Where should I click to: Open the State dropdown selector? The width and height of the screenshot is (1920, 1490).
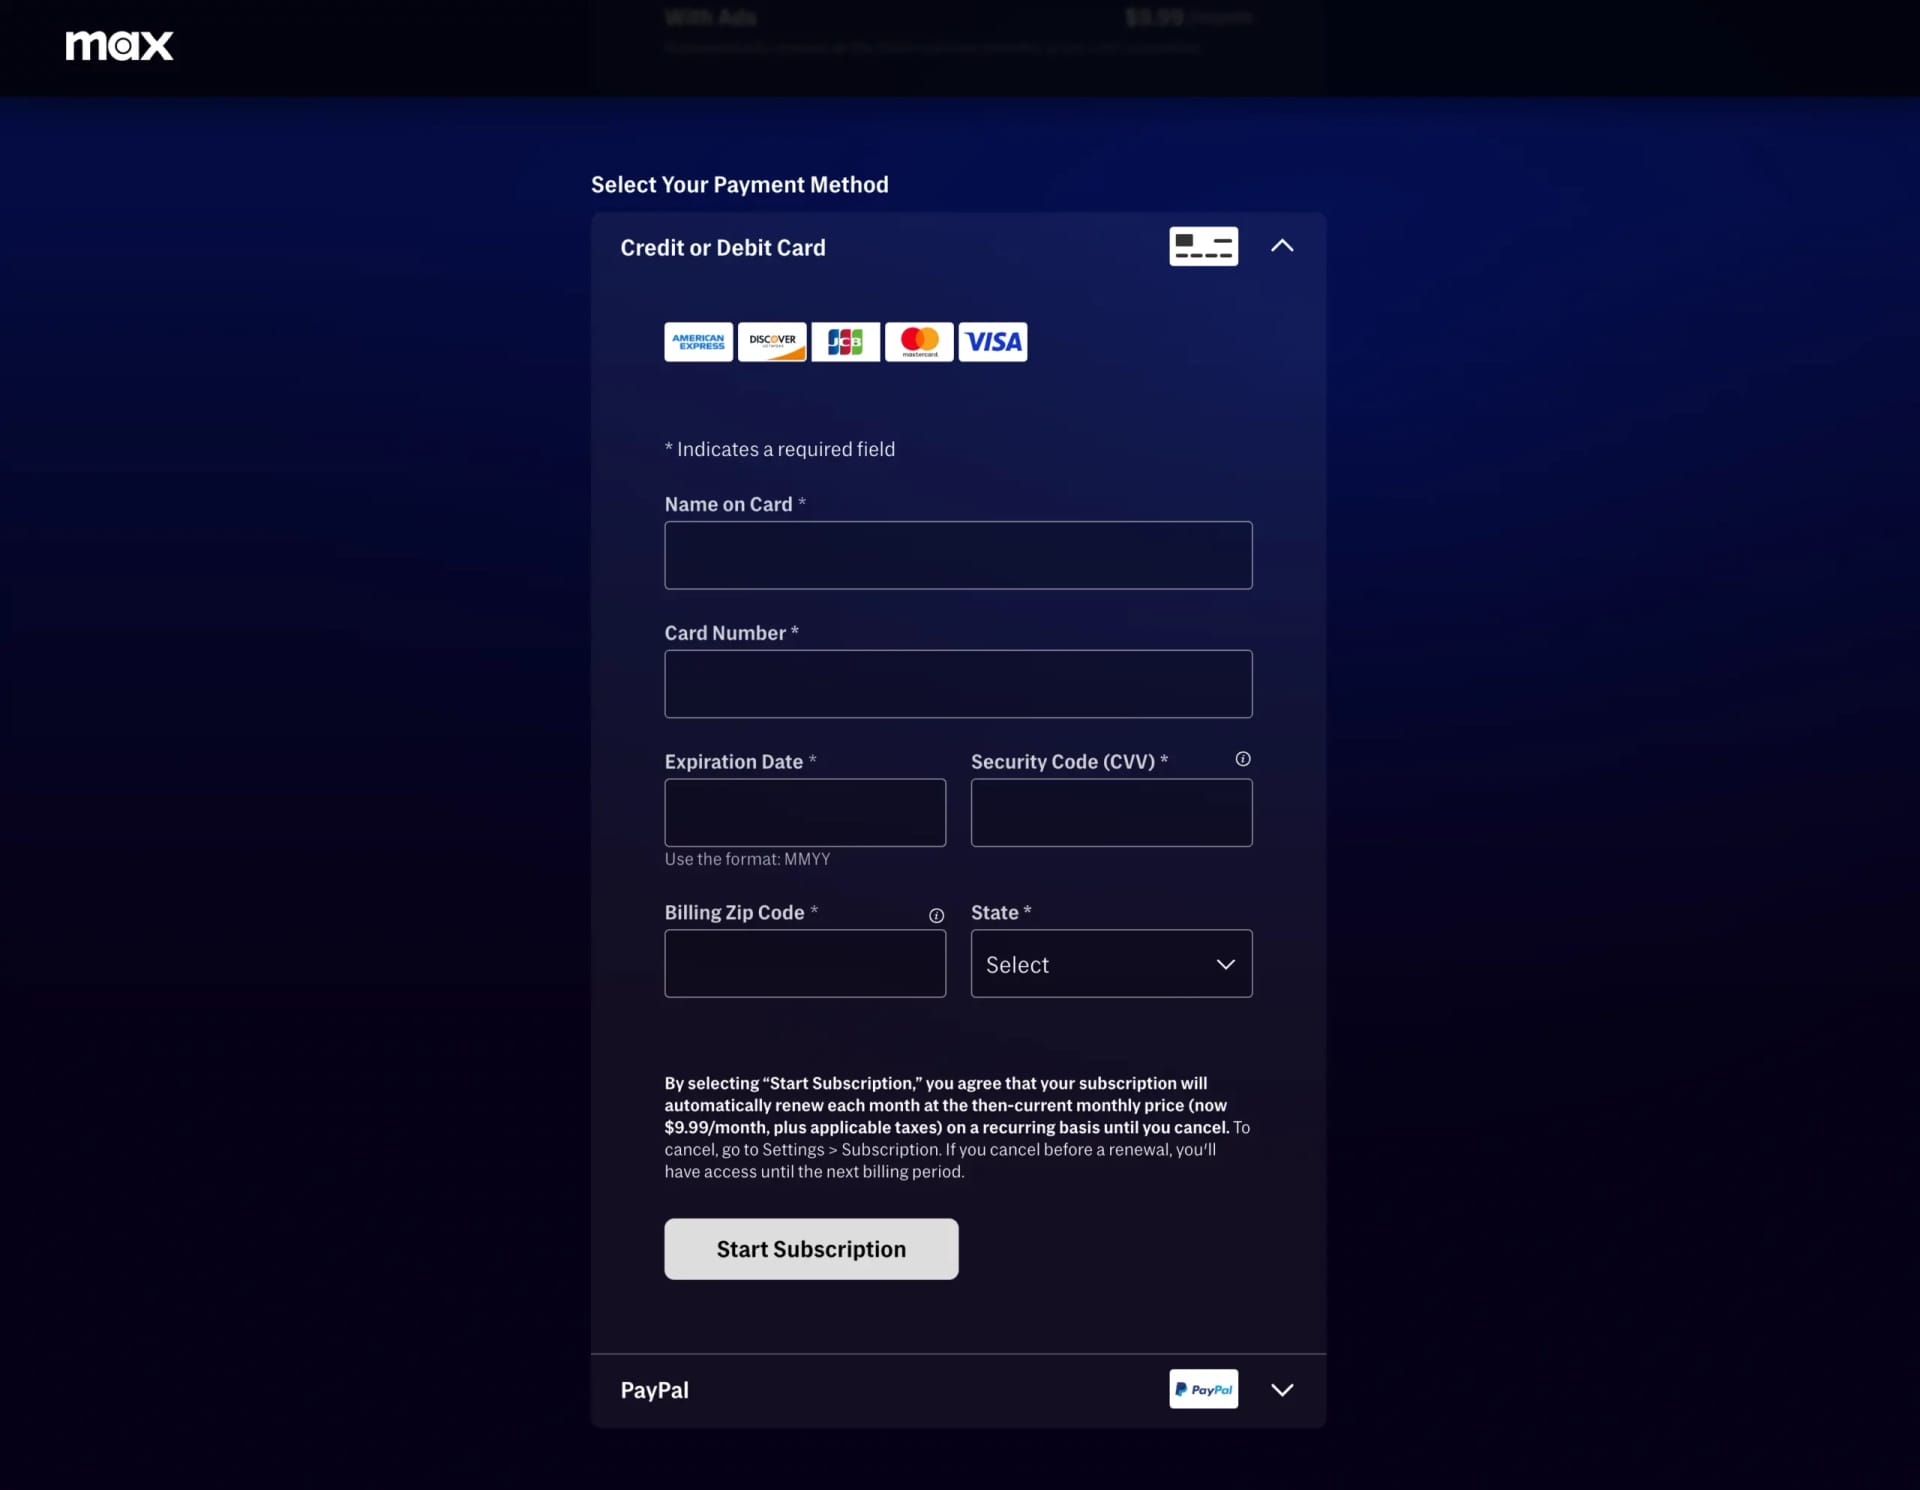click(x=1110, y=963)
